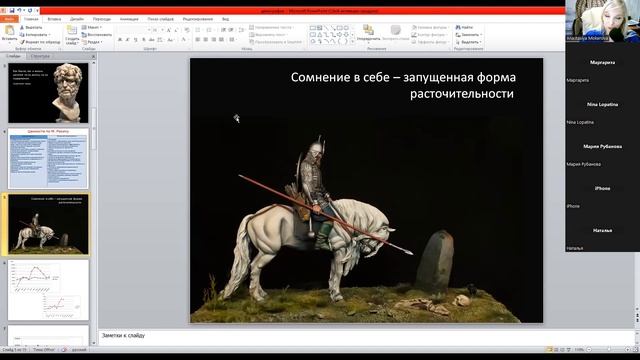Switch to the Дизайн ribbon tab
This screenshot has width=640, height=360.
pyautogui.click(x=77, y=19)
